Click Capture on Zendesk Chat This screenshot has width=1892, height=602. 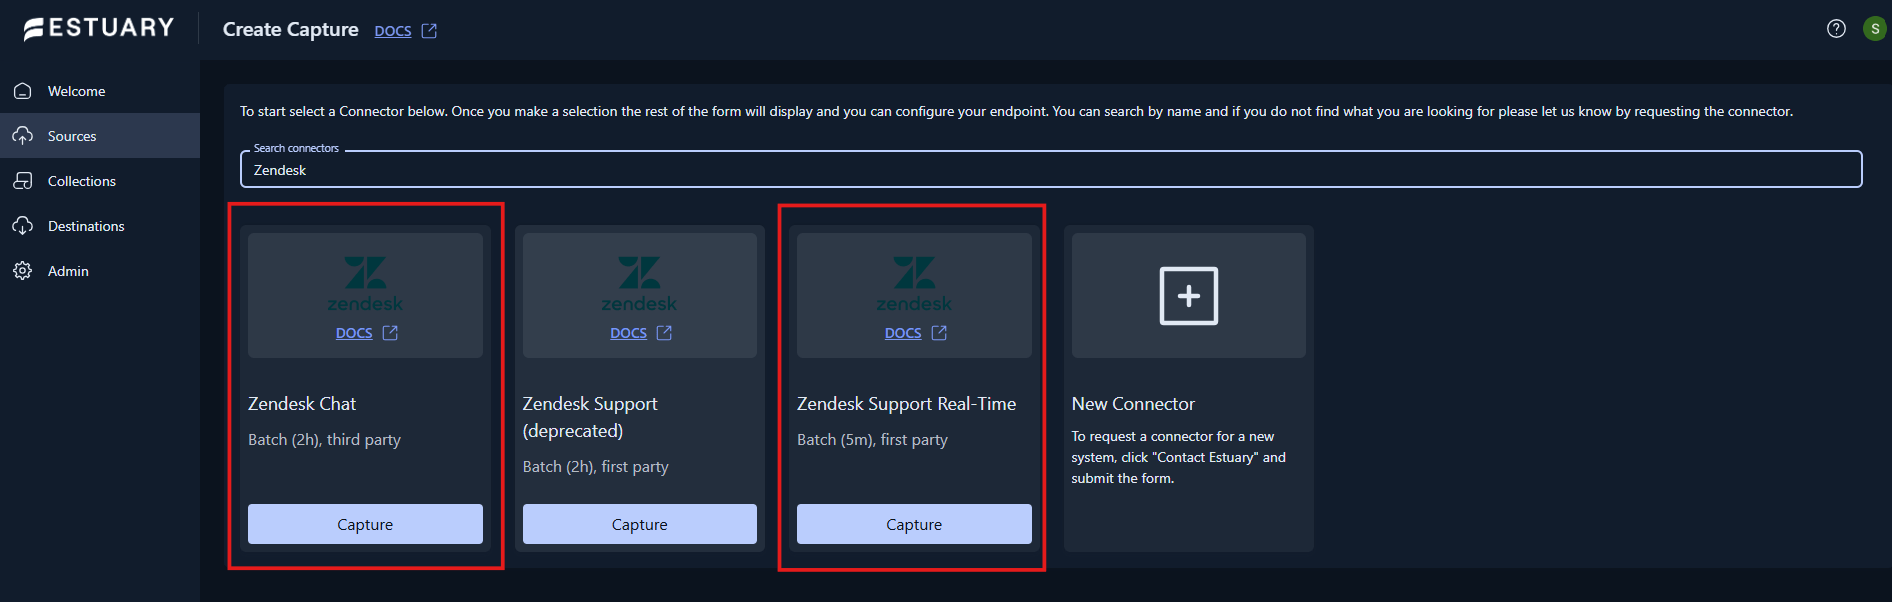(x=365, y=523)
